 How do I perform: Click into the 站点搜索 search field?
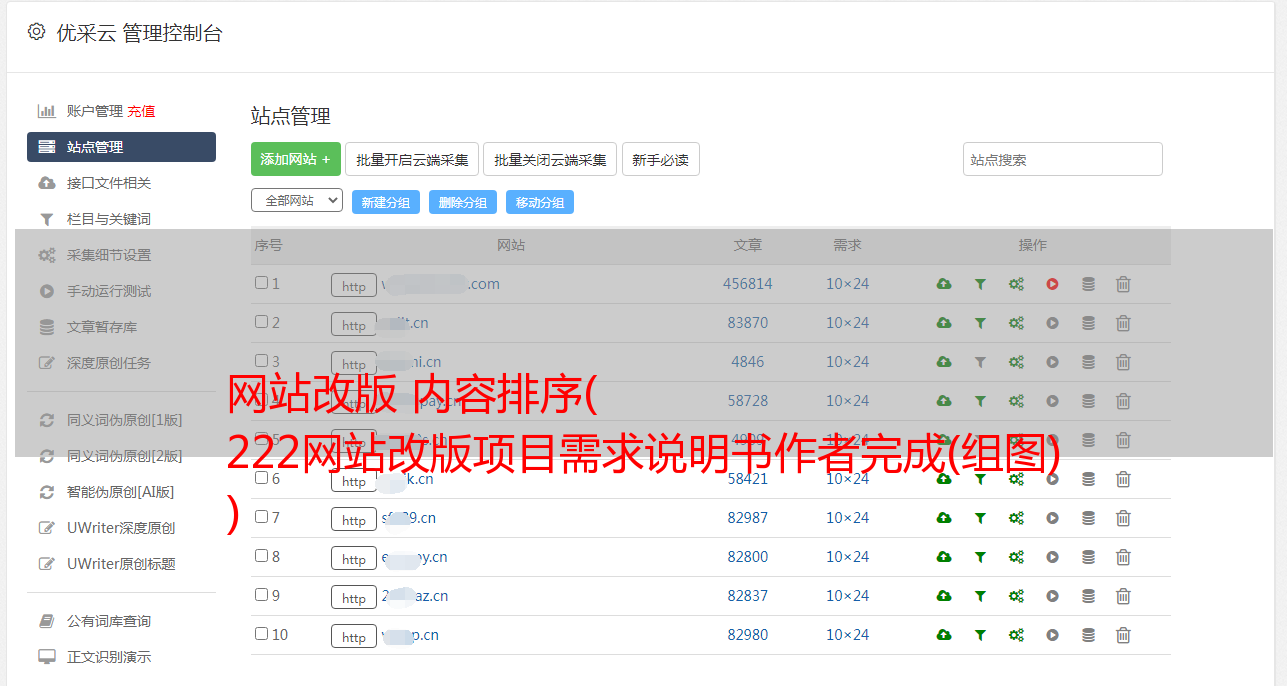[1062, 159]
